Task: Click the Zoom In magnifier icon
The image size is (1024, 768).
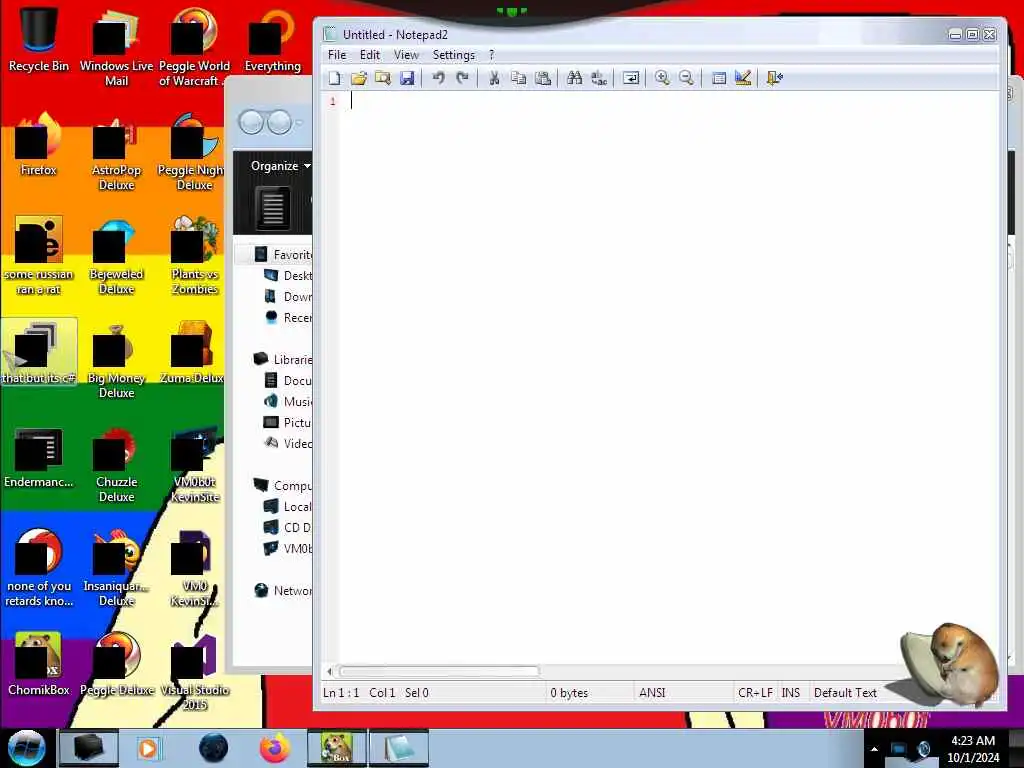Action: tap(662, 78)
